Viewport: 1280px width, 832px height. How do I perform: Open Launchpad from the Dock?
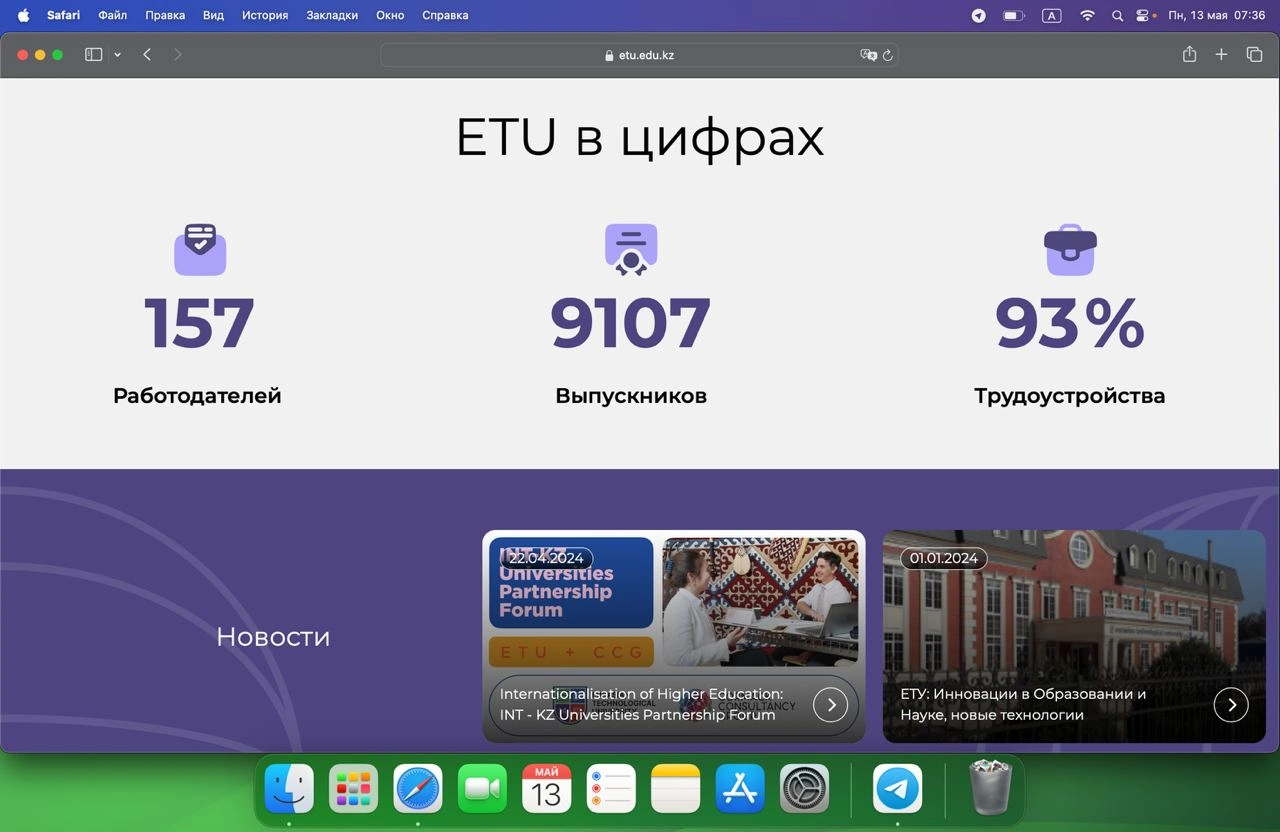pyautogui.click(x=353, y=789)
